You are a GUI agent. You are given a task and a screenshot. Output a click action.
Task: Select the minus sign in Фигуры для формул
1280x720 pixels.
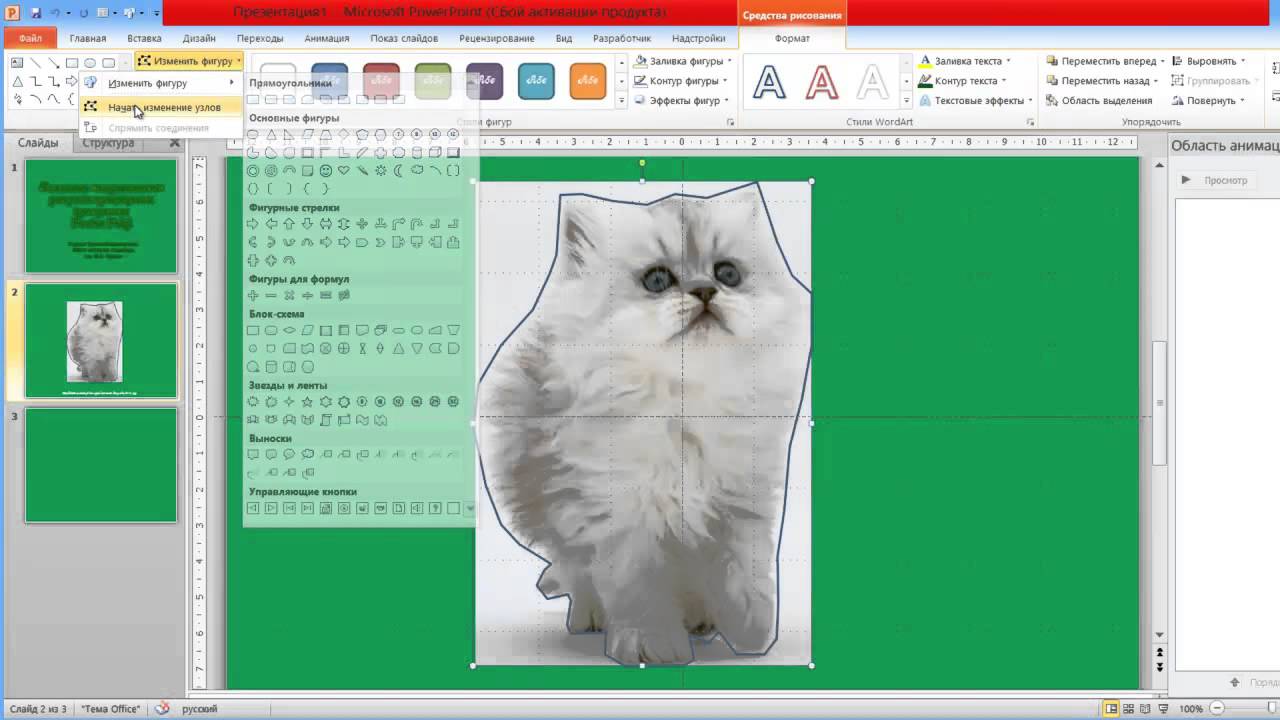pos(271,295)
